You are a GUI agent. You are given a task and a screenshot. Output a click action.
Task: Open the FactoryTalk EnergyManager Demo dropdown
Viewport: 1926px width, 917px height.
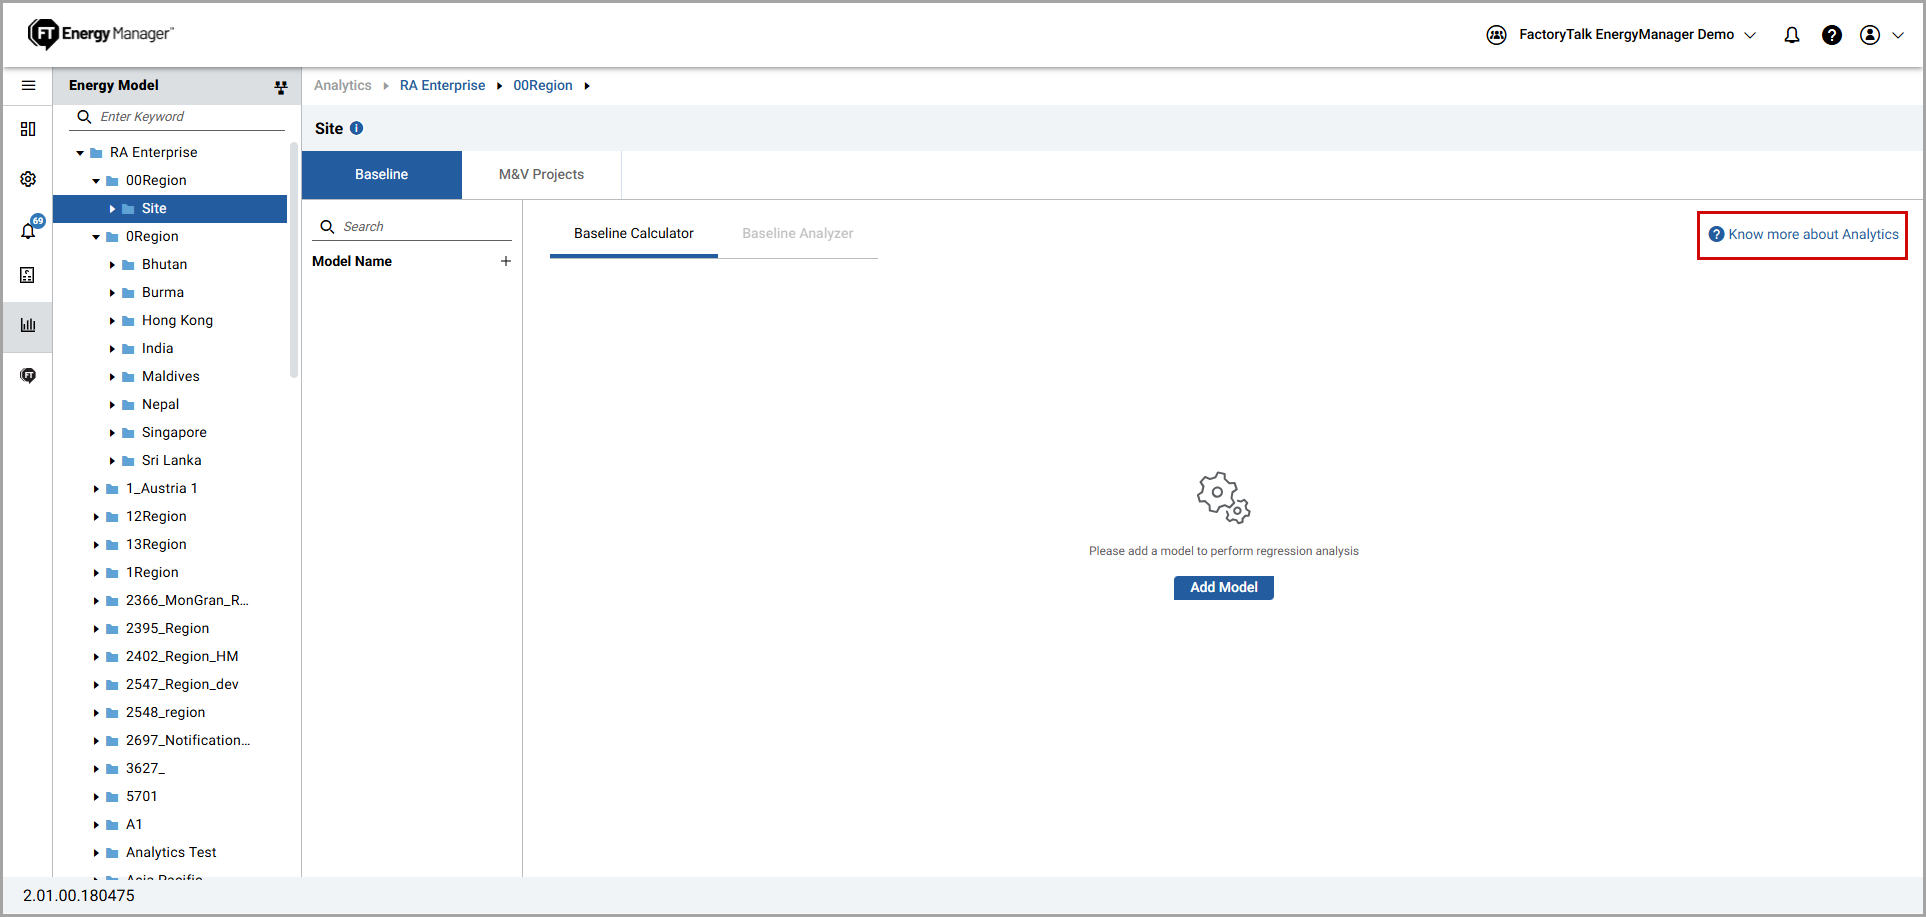tap(1624, 35)
